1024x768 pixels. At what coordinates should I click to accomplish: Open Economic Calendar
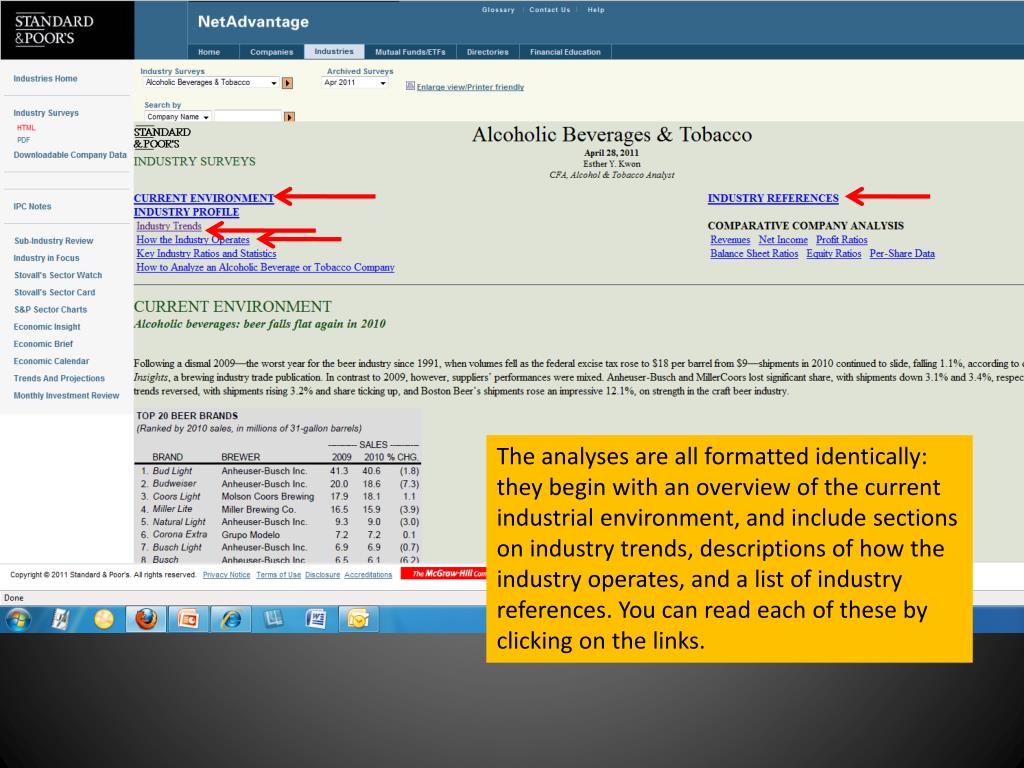coord(51,361)
